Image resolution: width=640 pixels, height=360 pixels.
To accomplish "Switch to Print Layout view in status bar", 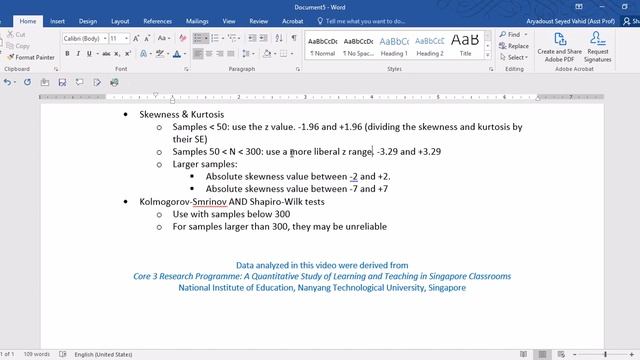I will pos(542,354).
